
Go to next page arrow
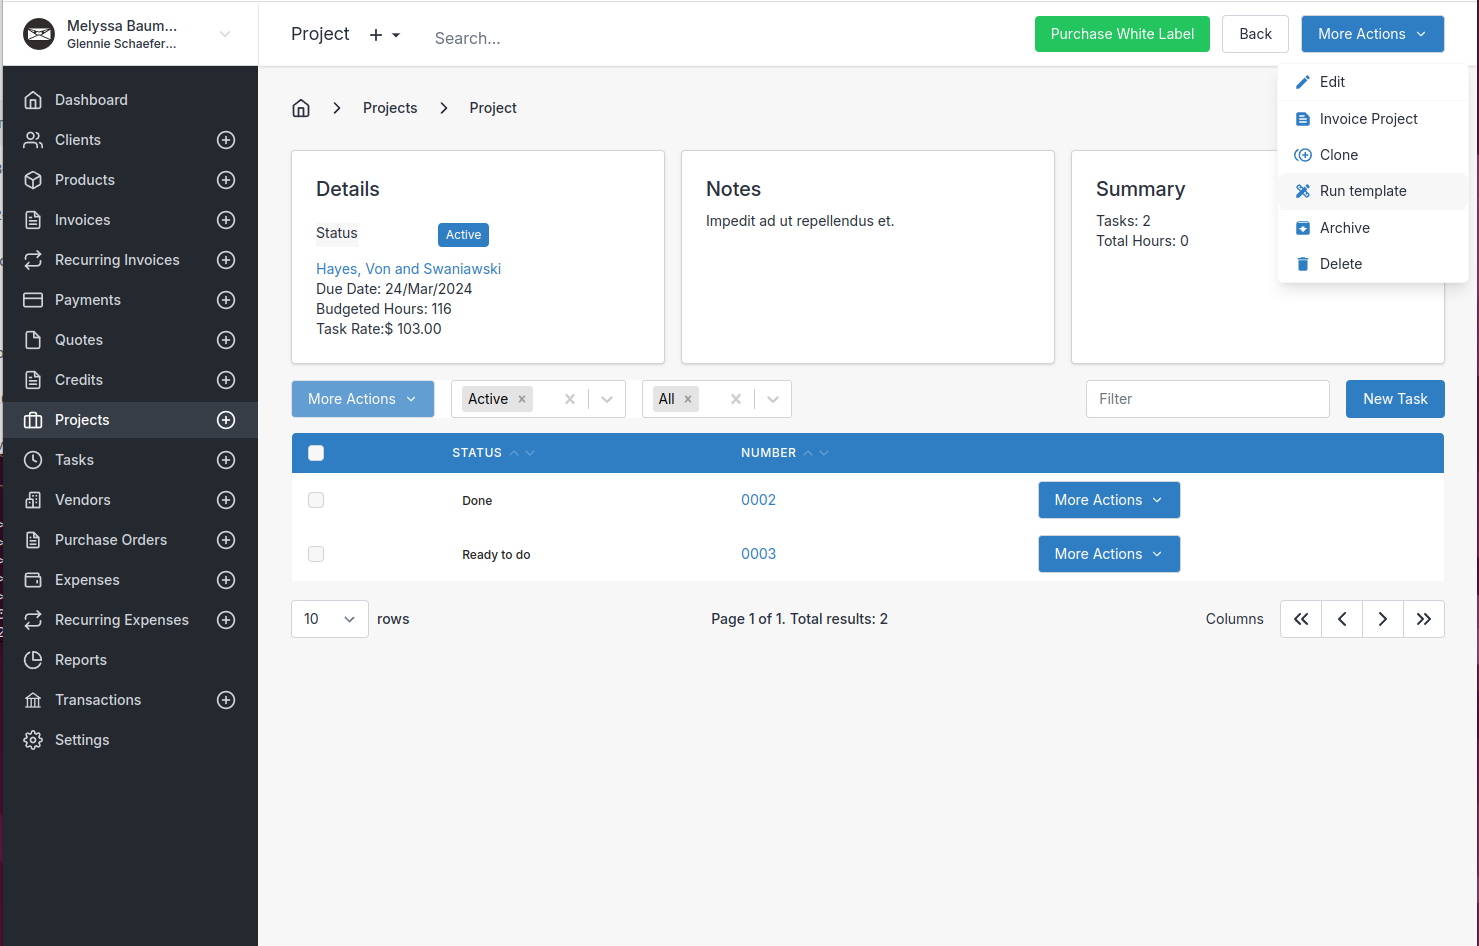[1382, 619]
